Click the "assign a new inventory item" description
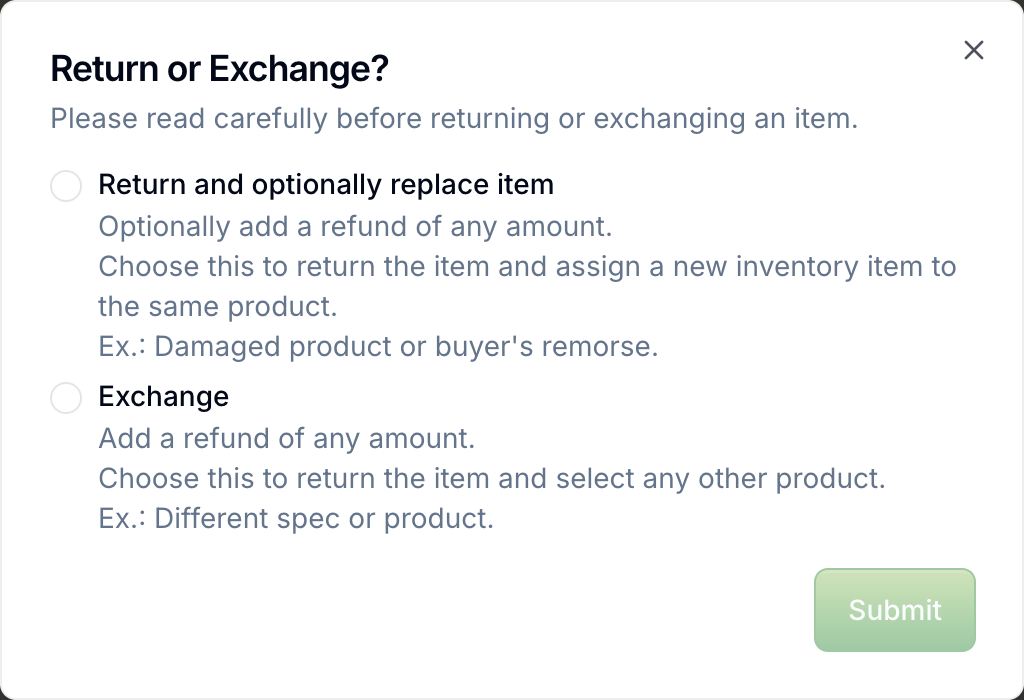The height and width of the screenshot is (700, 1024). coord(527,266)
